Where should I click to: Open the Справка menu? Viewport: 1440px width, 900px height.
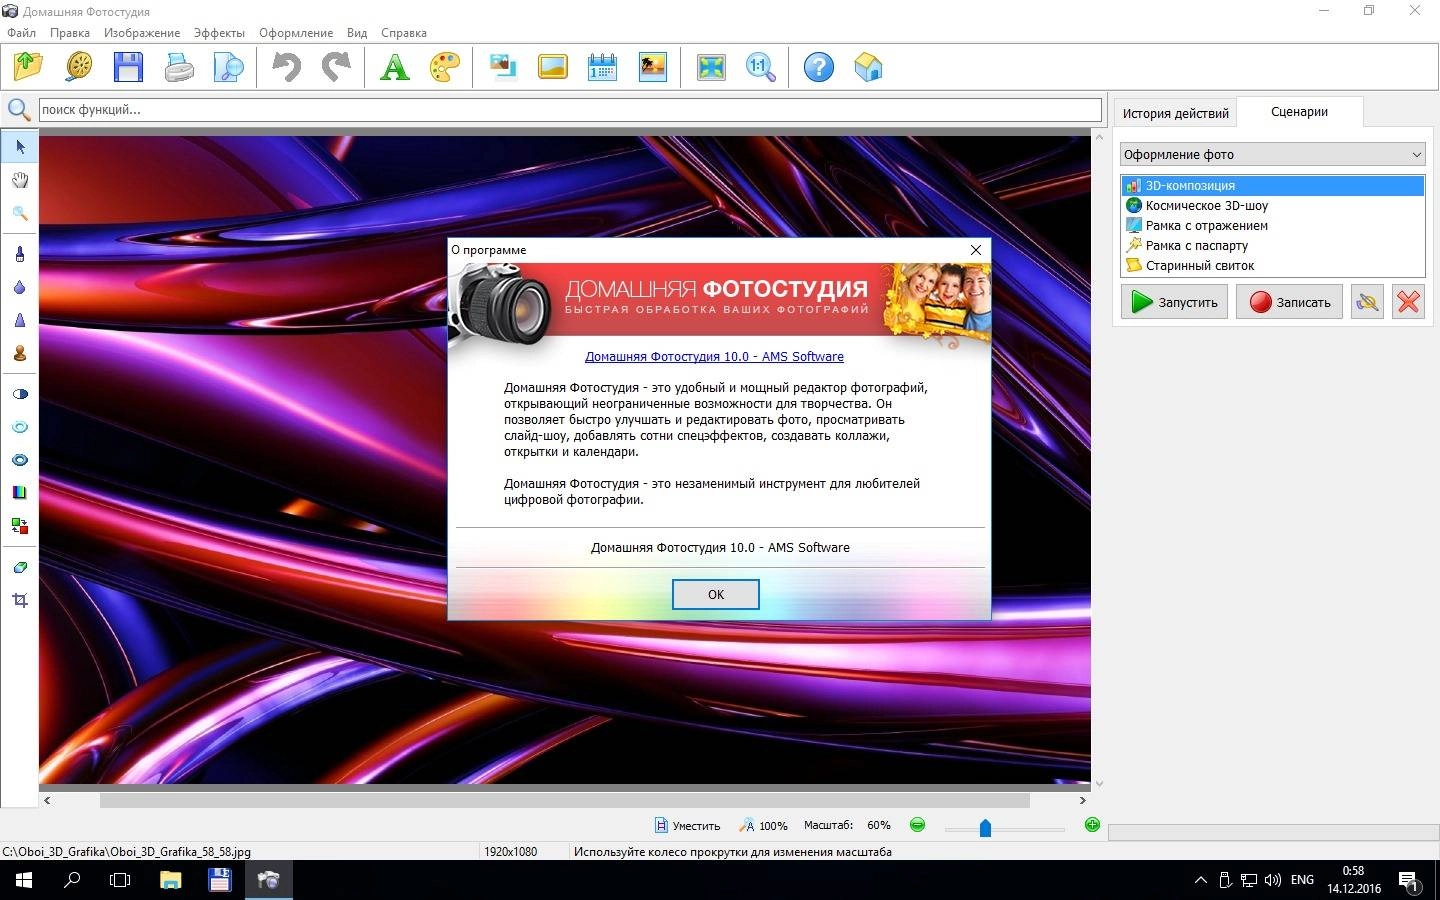[404, 33]
